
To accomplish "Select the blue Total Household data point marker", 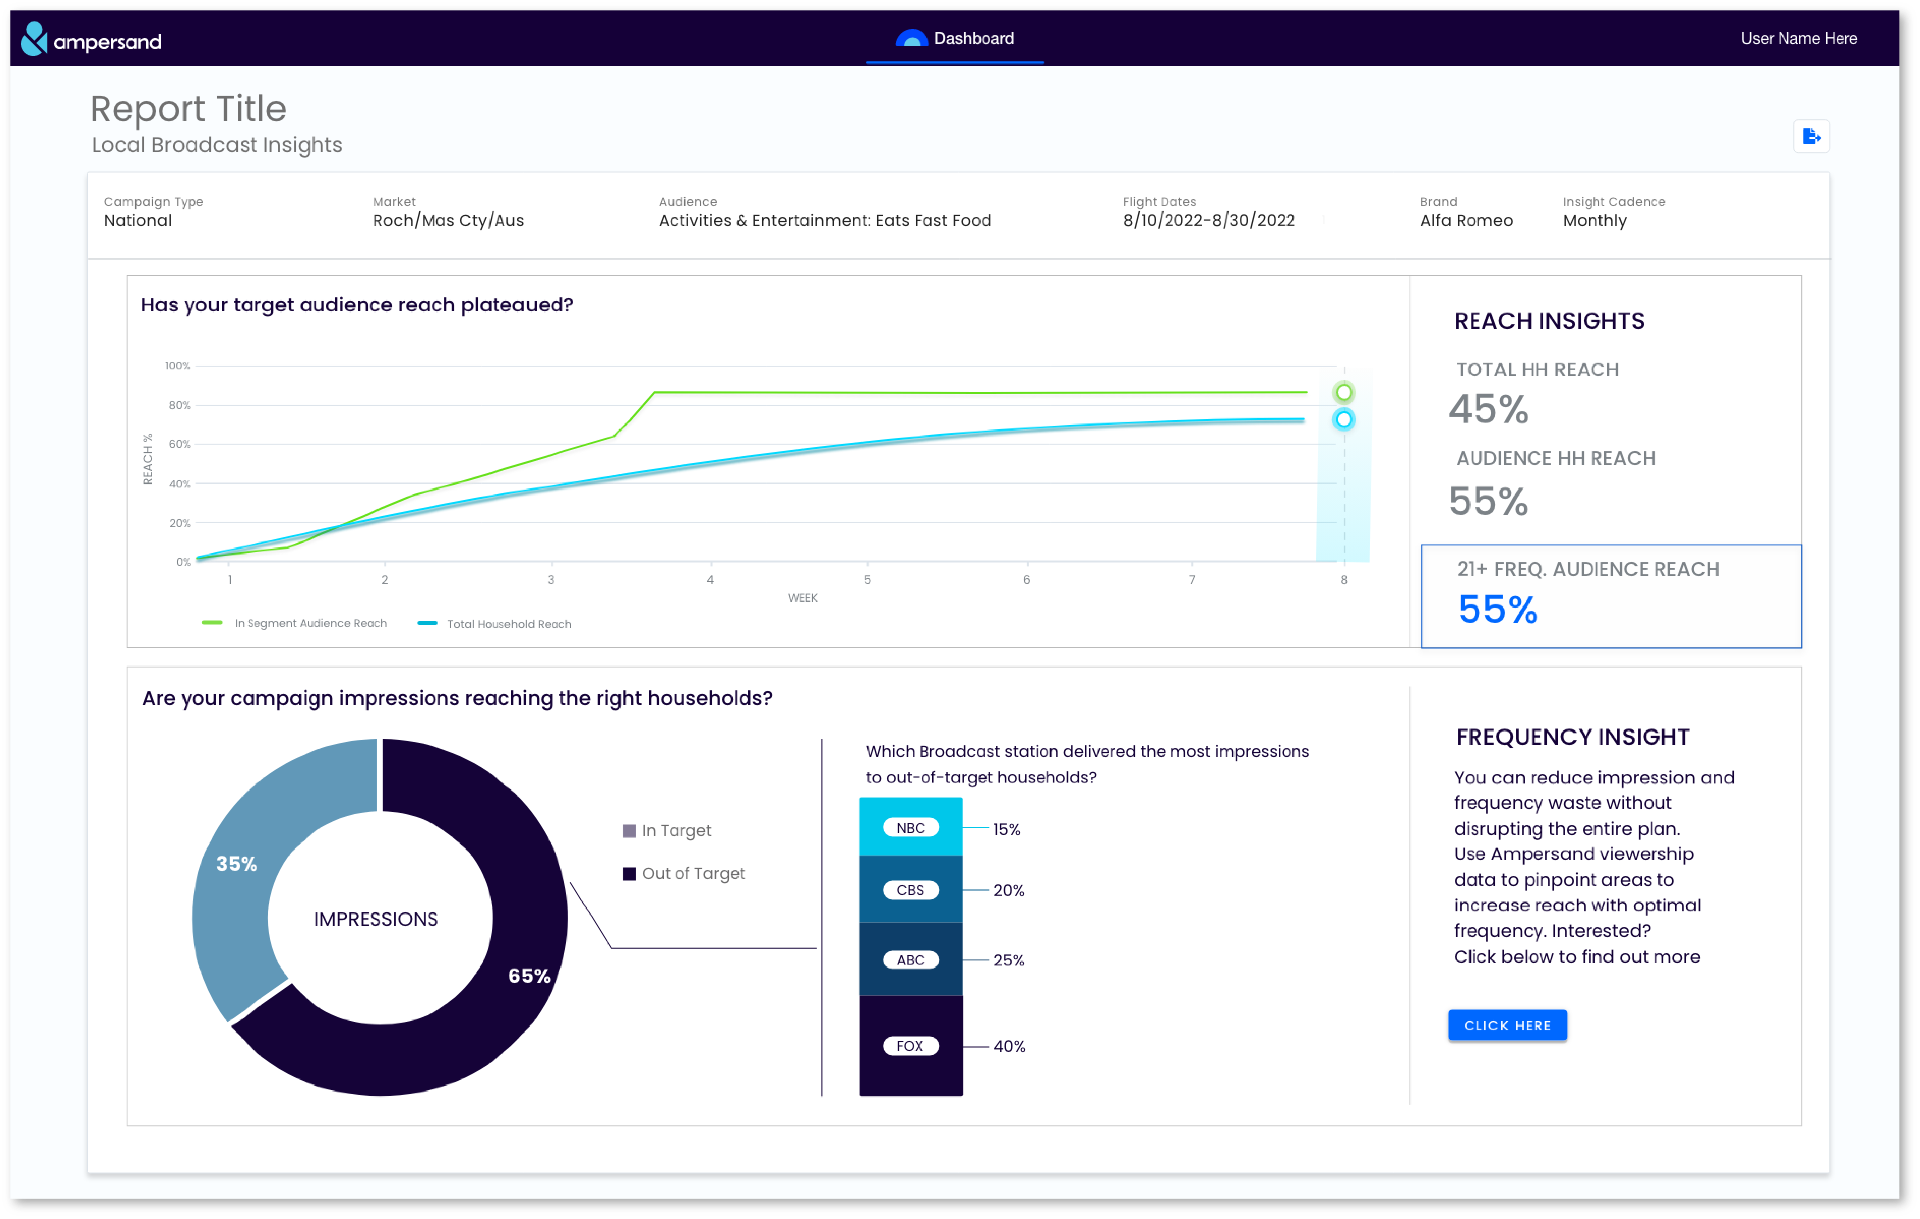I will tap(1344, 420).
